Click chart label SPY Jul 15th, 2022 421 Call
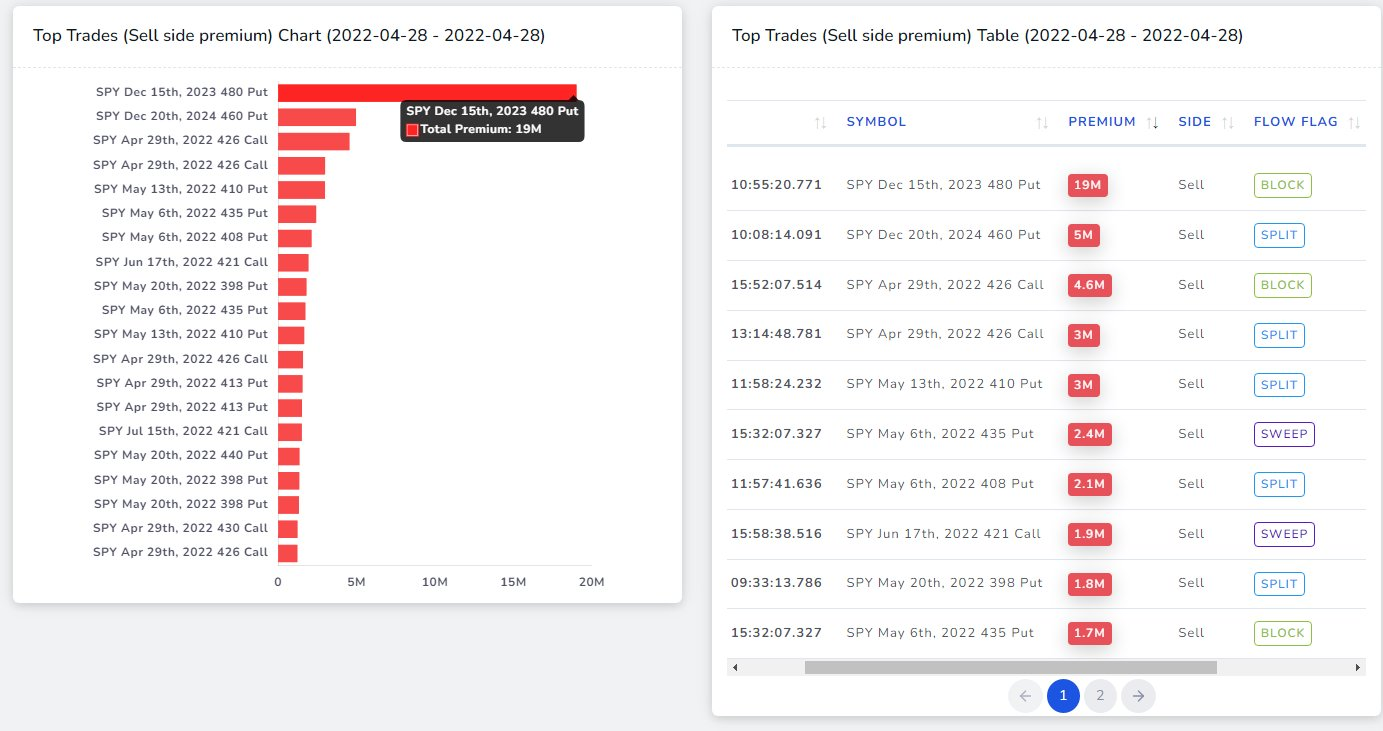This screenshot has height=731, width=1383. click(183, 431)
